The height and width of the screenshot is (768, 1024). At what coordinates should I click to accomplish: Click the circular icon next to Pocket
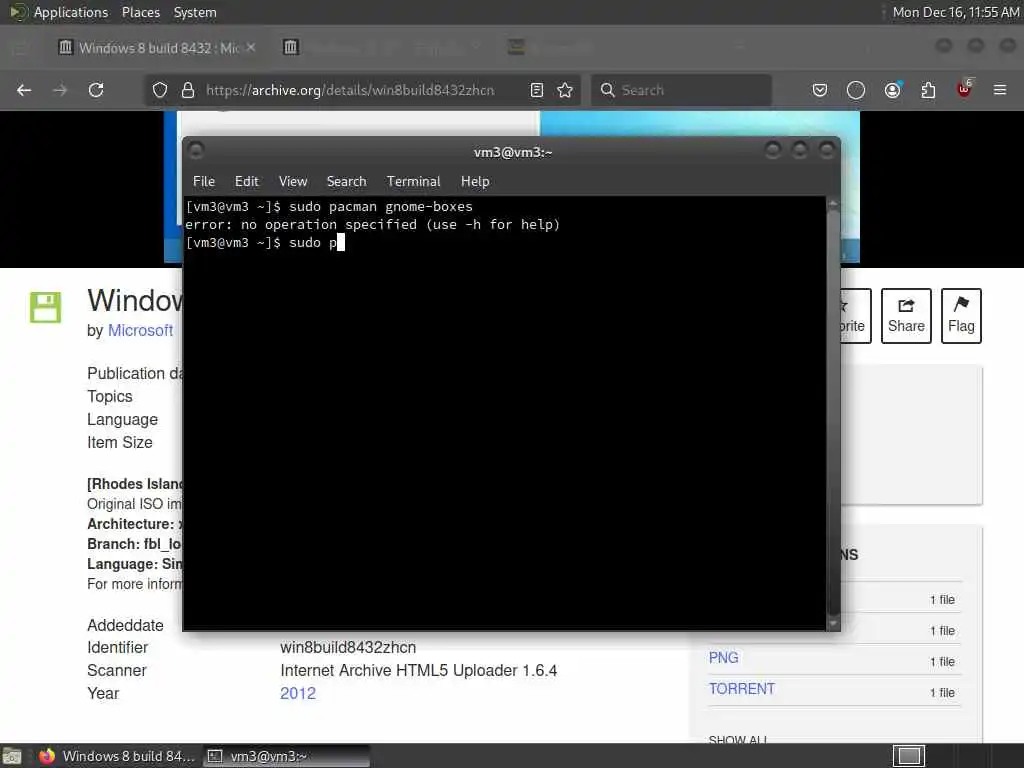(856, 90)
